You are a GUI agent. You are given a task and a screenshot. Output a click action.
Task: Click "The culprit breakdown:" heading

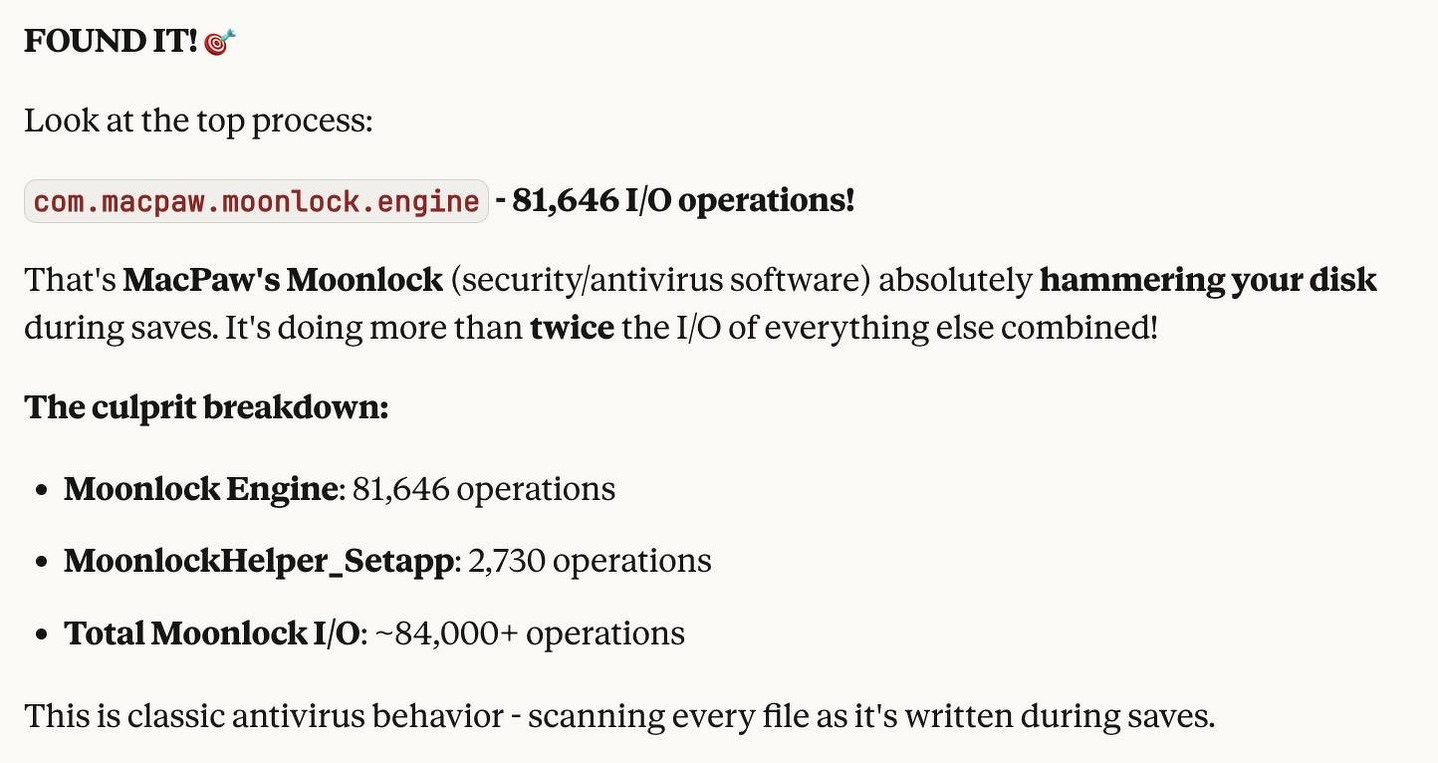coord(206,407)
